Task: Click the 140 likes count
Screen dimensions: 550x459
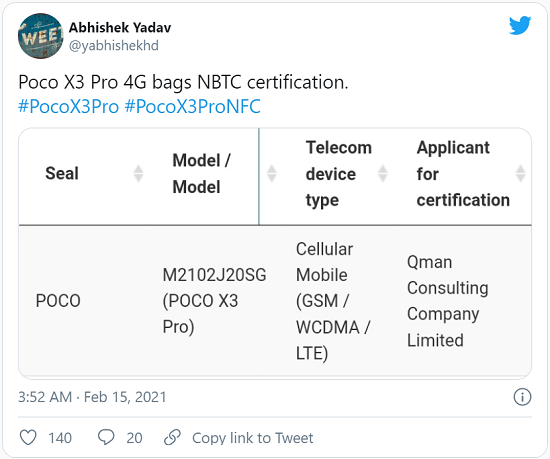Action: click(x=60, y=438)
